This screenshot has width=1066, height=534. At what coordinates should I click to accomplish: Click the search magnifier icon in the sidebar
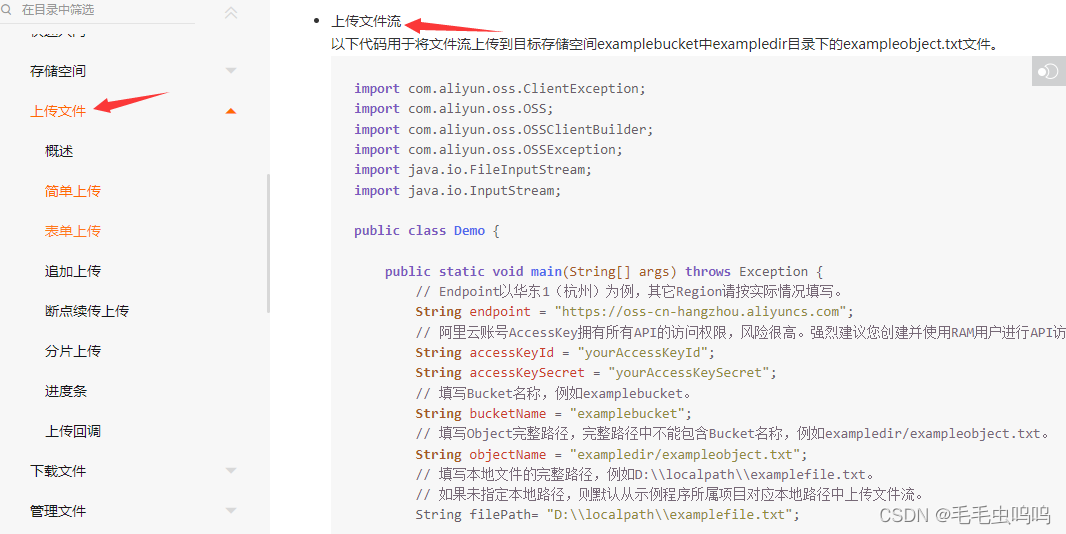click(x=7, y=10)
